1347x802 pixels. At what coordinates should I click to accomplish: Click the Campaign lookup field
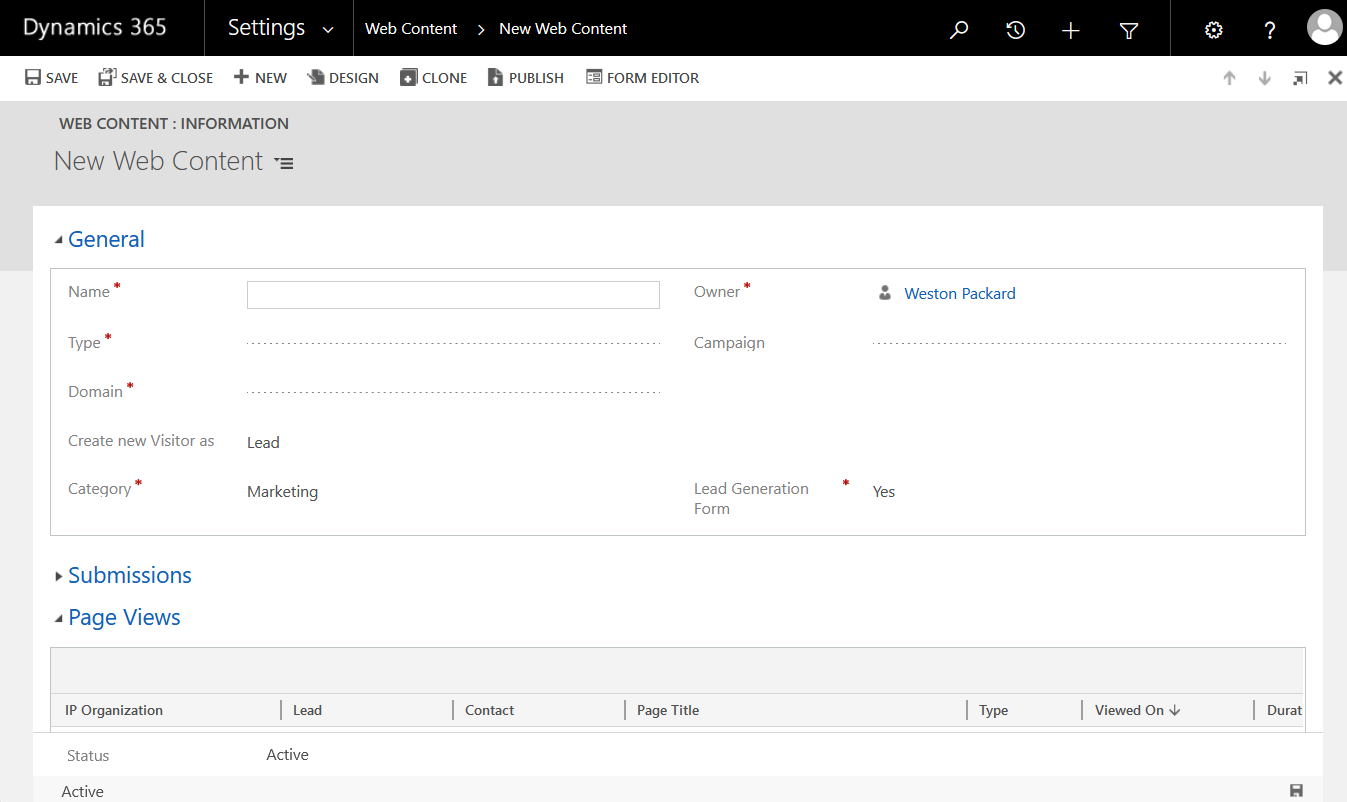[x=1079, y=343]
